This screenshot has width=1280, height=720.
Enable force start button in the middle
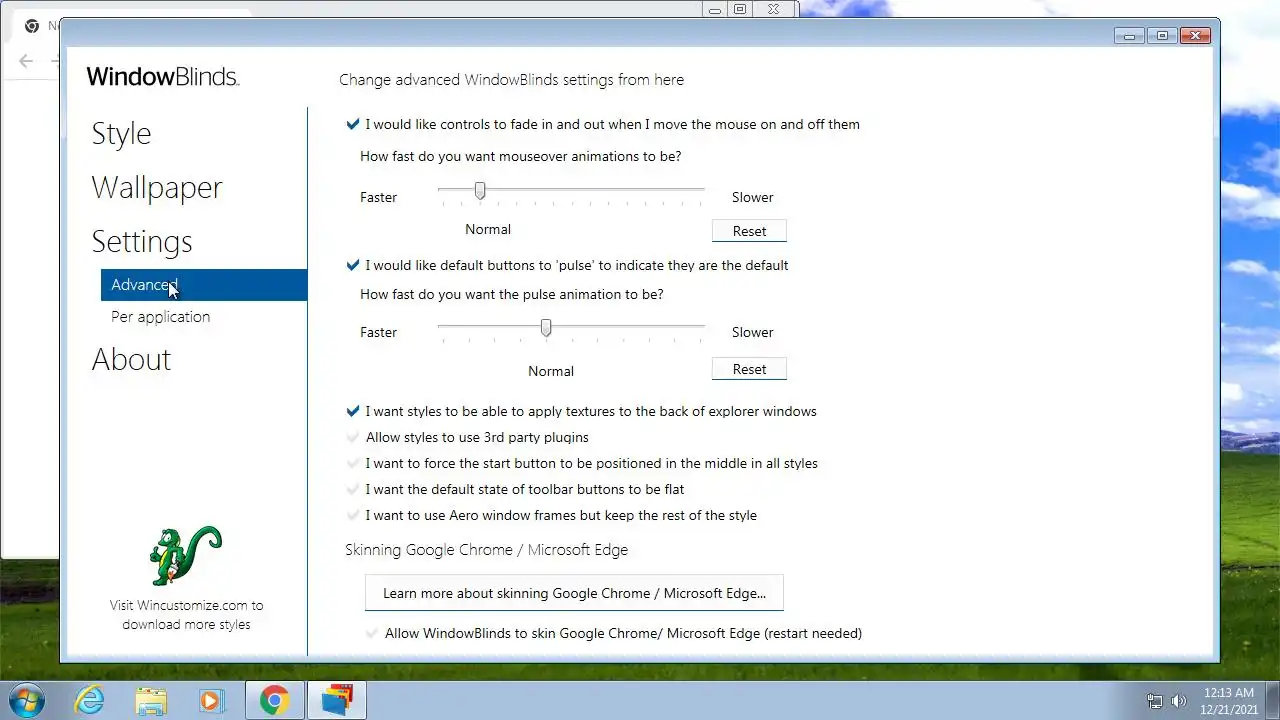point(352,463)
